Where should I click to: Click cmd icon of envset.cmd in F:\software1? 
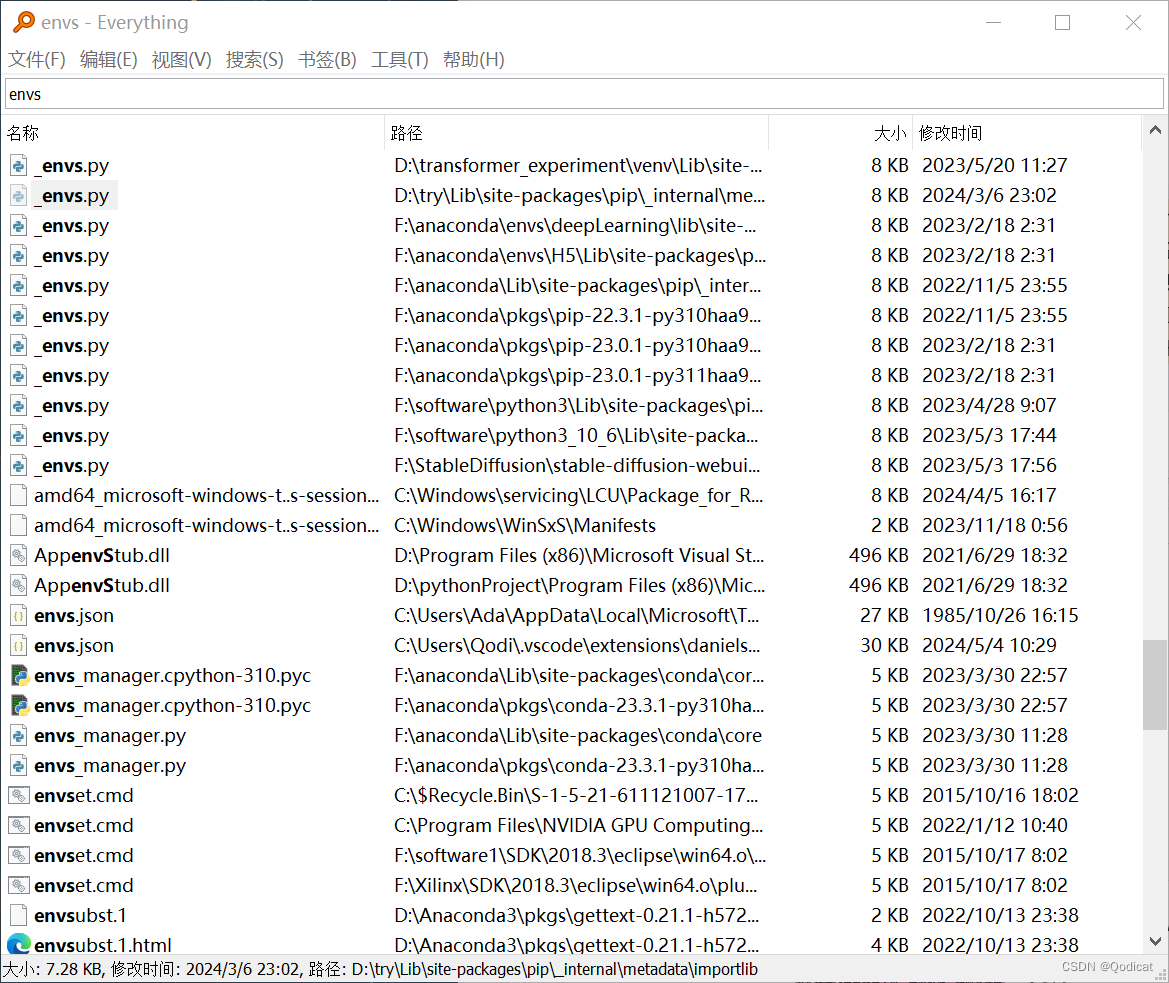(19, 856)
